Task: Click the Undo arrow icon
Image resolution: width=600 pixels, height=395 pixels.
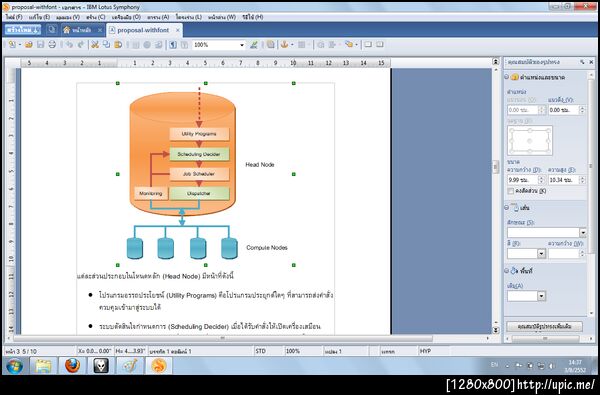Action: (x=69, y=45)
